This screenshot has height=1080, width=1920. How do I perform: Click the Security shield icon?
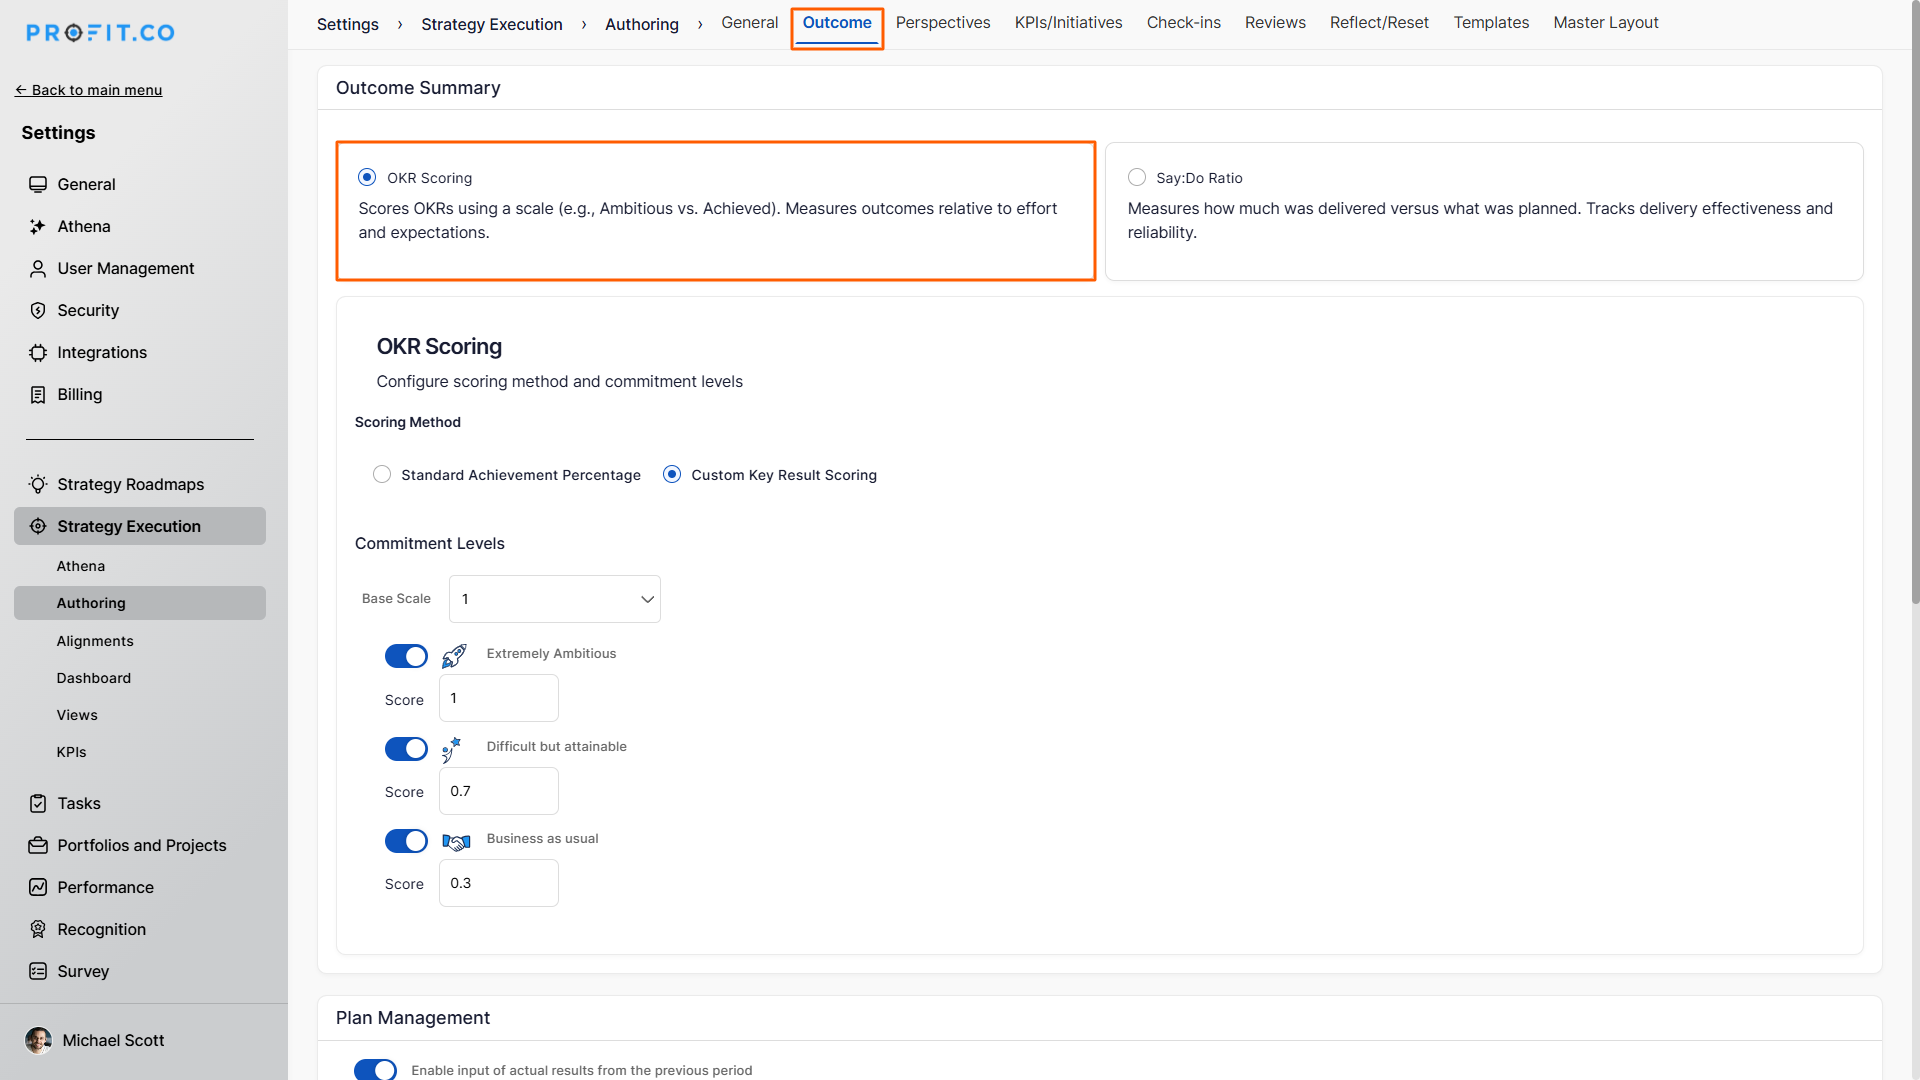pyautogui.click(x=38, y=311)
